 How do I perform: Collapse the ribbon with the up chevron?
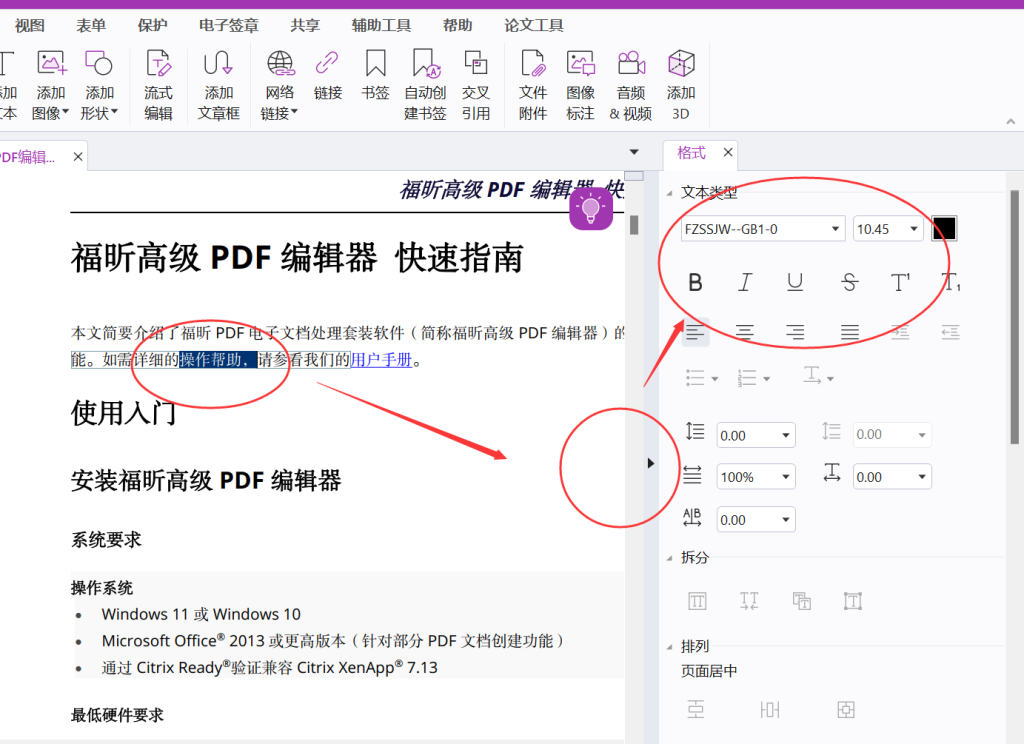[1010, 121]
